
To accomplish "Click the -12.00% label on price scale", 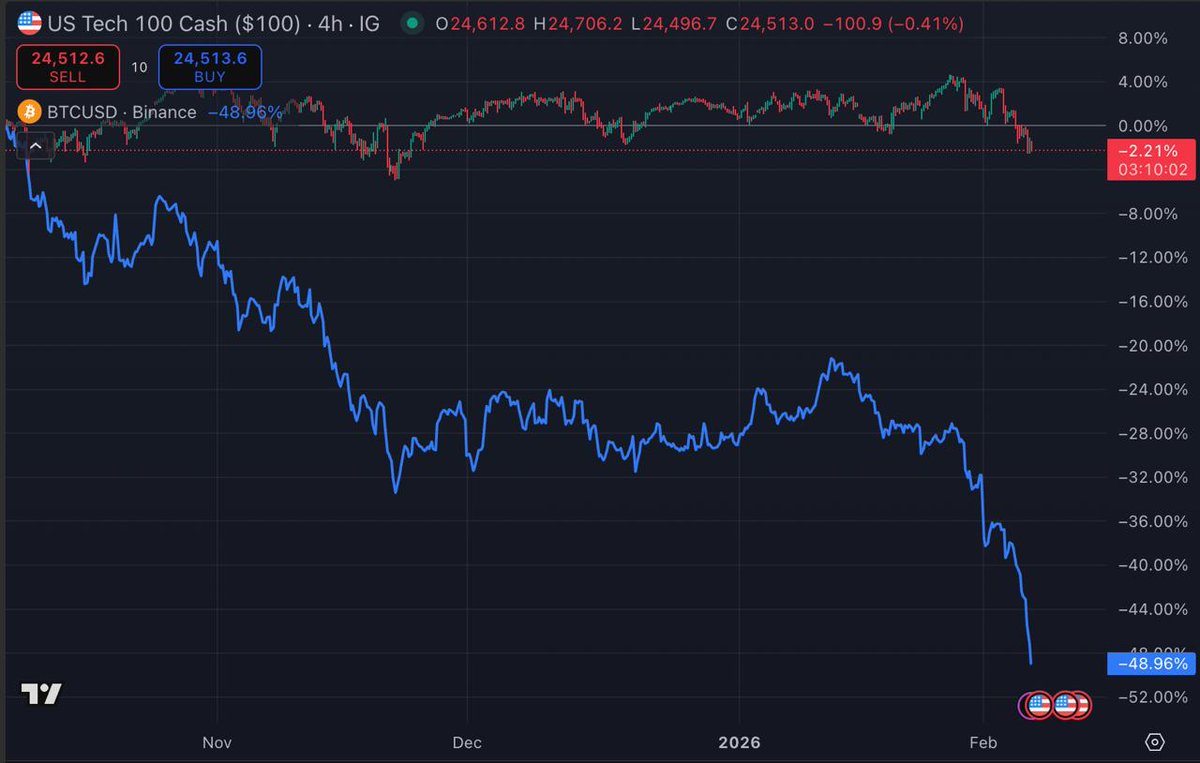I will pos(1151,258).
